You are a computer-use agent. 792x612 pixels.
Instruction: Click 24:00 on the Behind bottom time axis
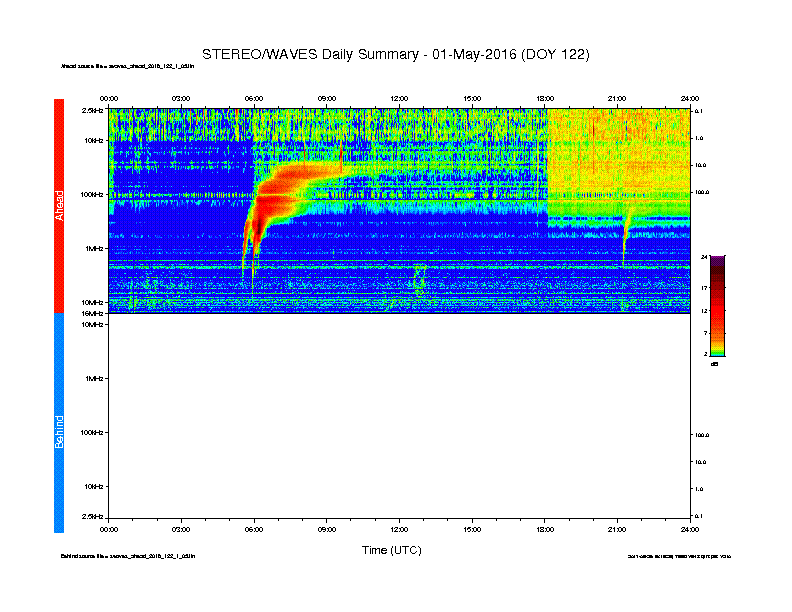point(689,530)
